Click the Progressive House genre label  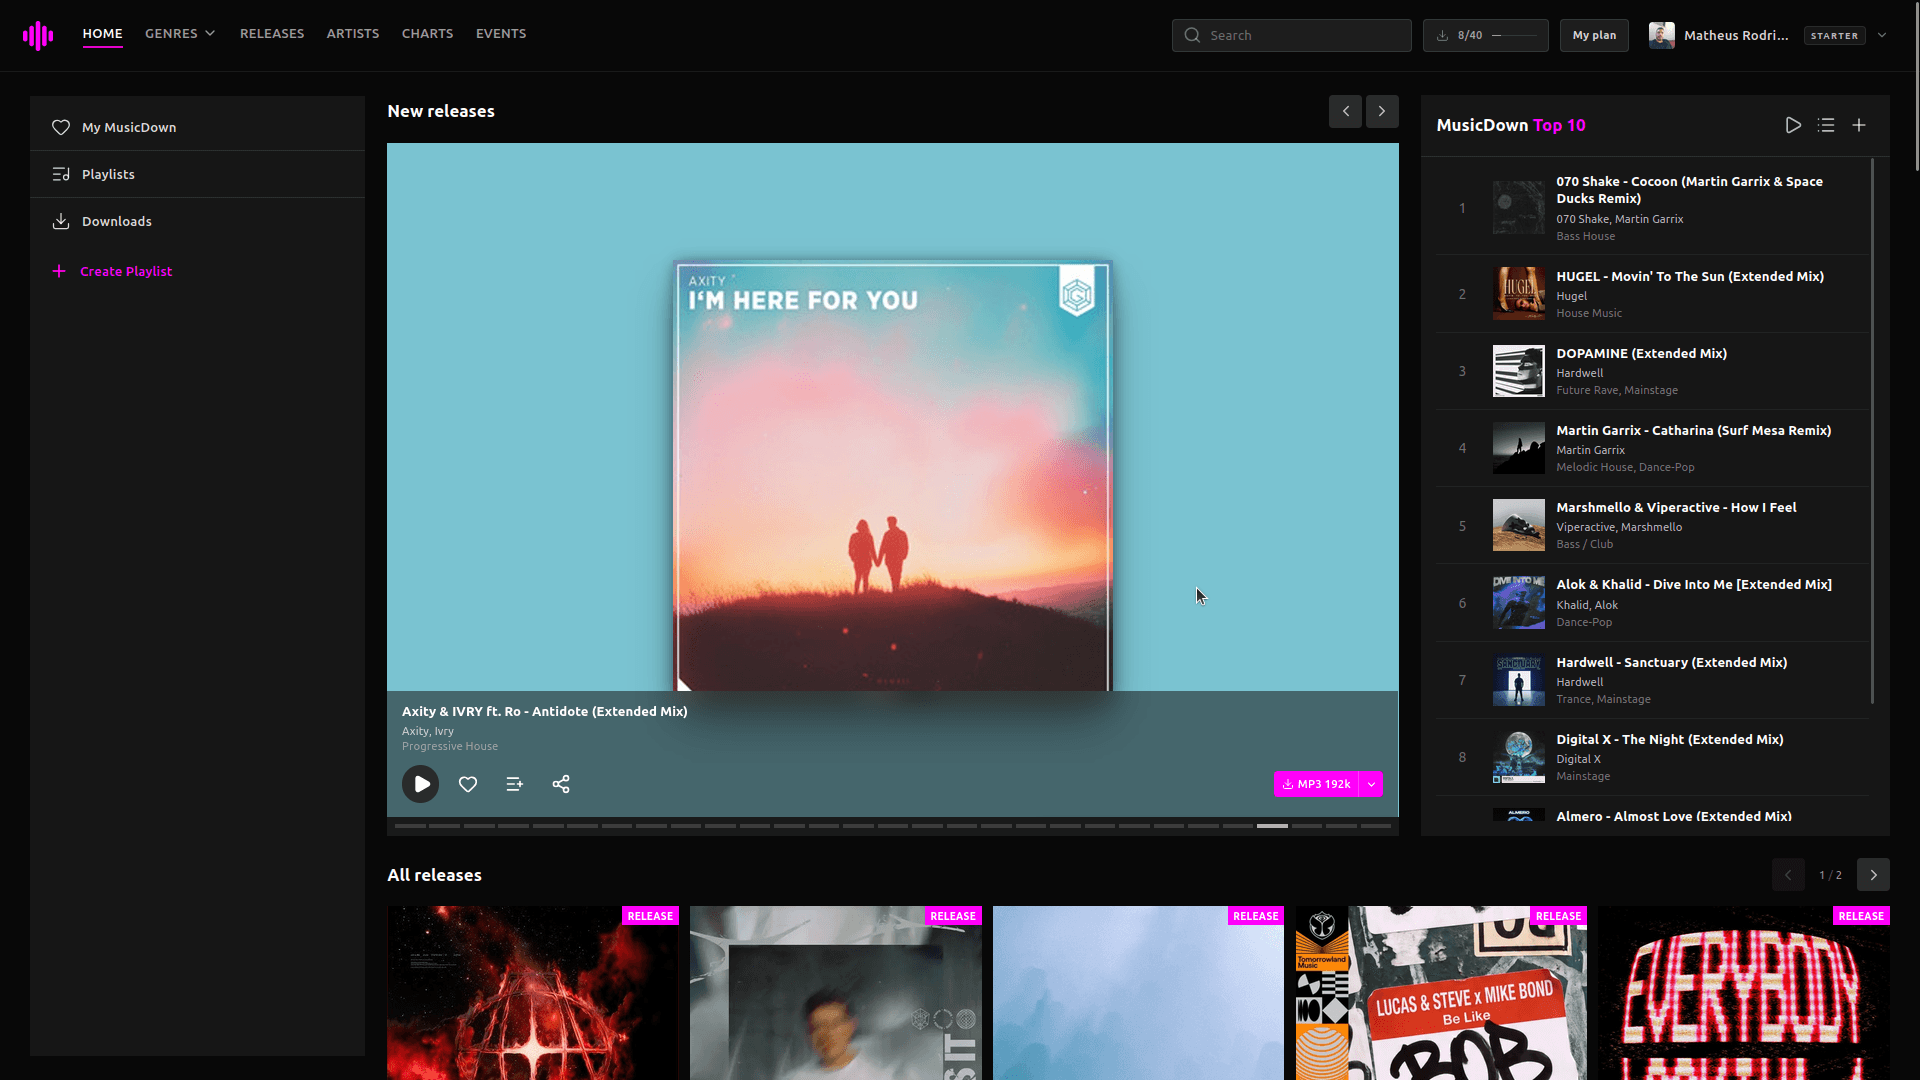click(x=450, y=746)
